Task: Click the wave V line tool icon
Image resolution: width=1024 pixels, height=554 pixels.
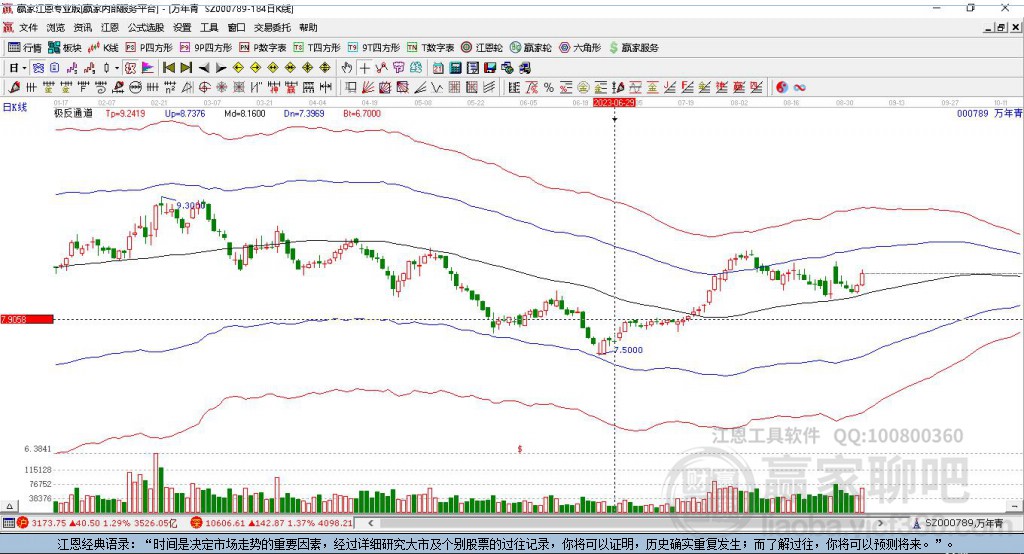Action: (x=438, y=88)
